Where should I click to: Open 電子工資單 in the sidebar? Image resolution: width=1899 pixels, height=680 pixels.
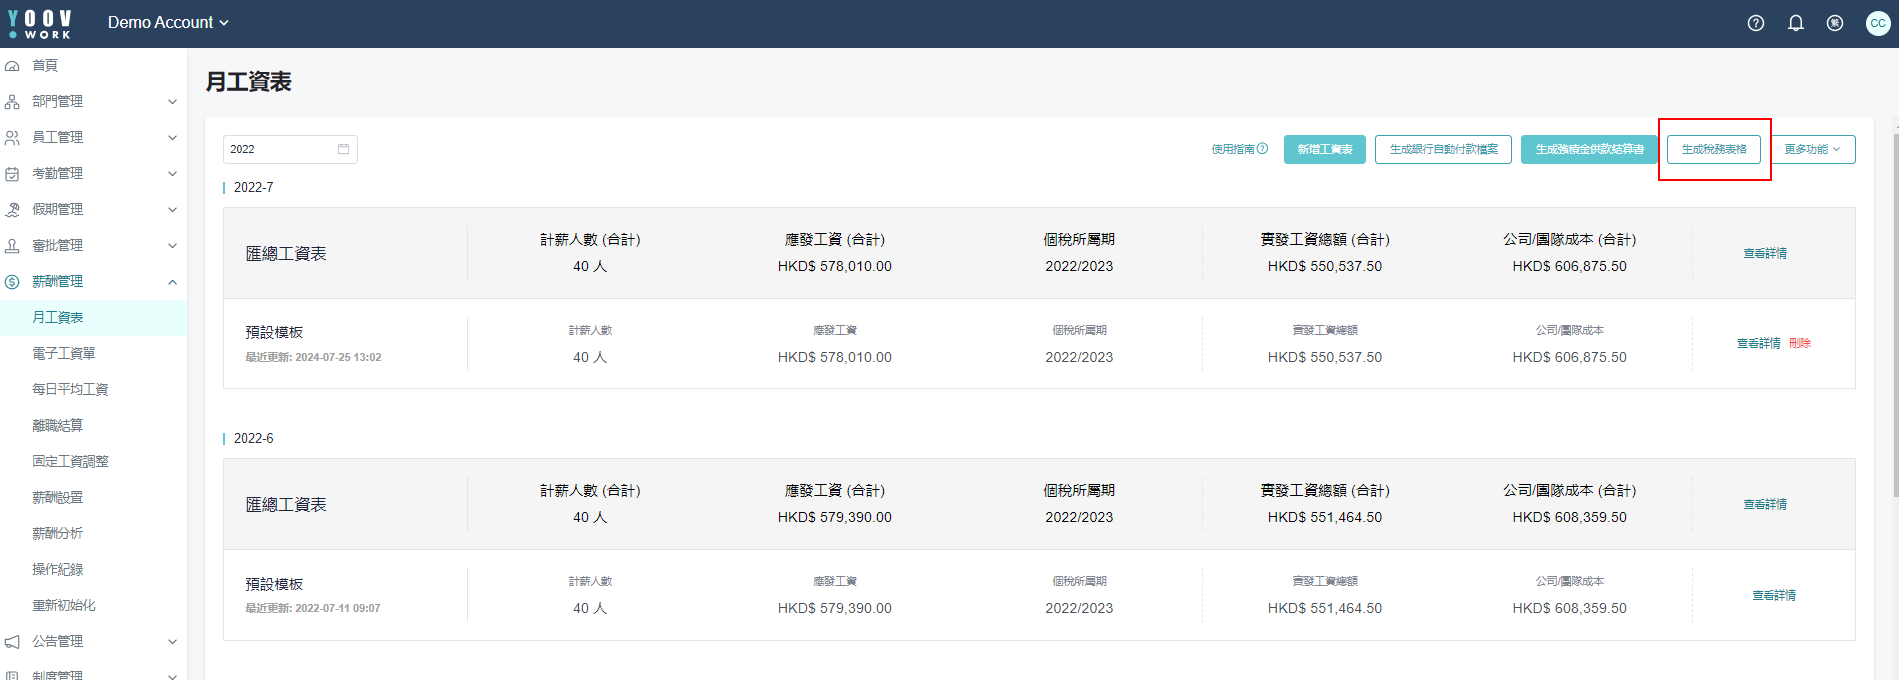coord(64,353)
